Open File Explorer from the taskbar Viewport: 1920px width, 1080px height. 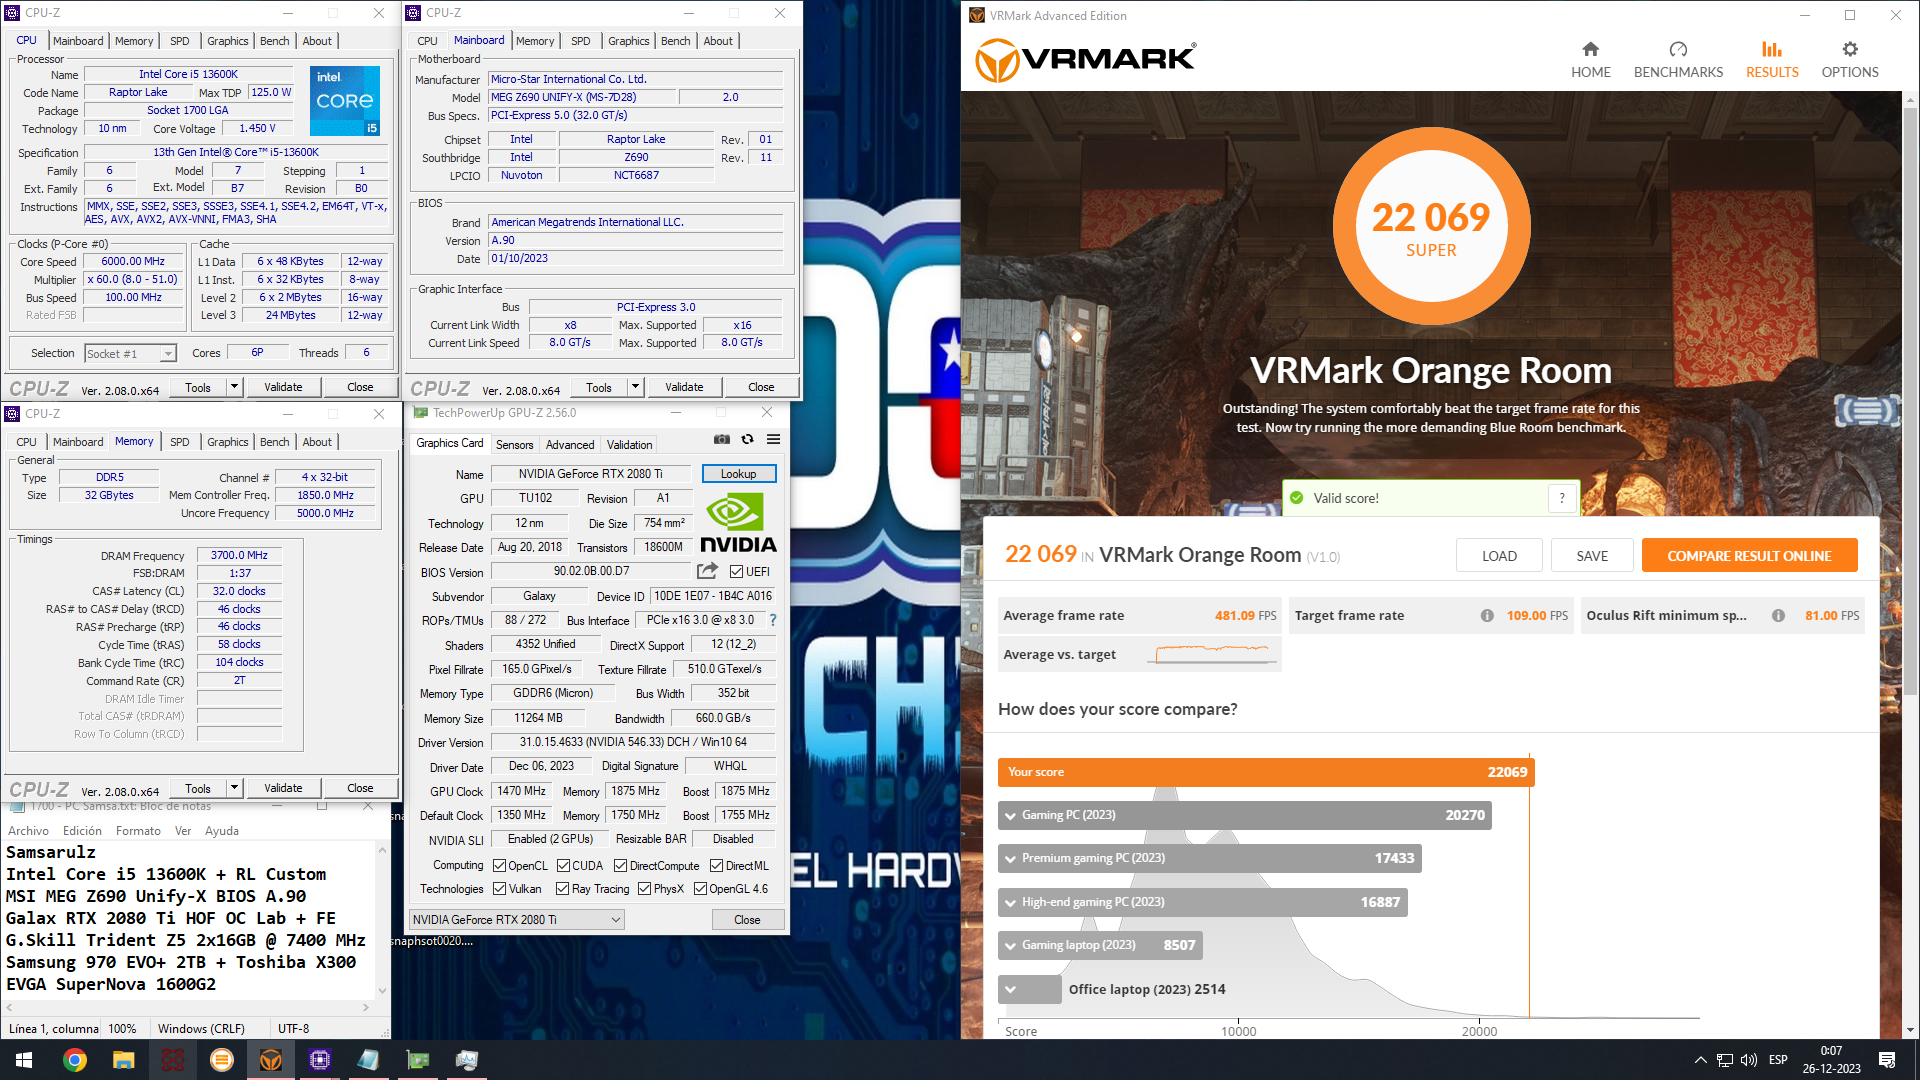click(x=123, y=1060)
